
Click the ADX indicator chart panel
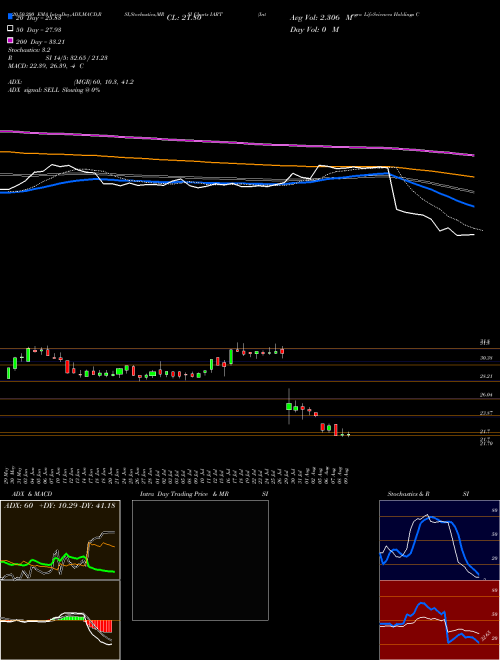(60, 540)
